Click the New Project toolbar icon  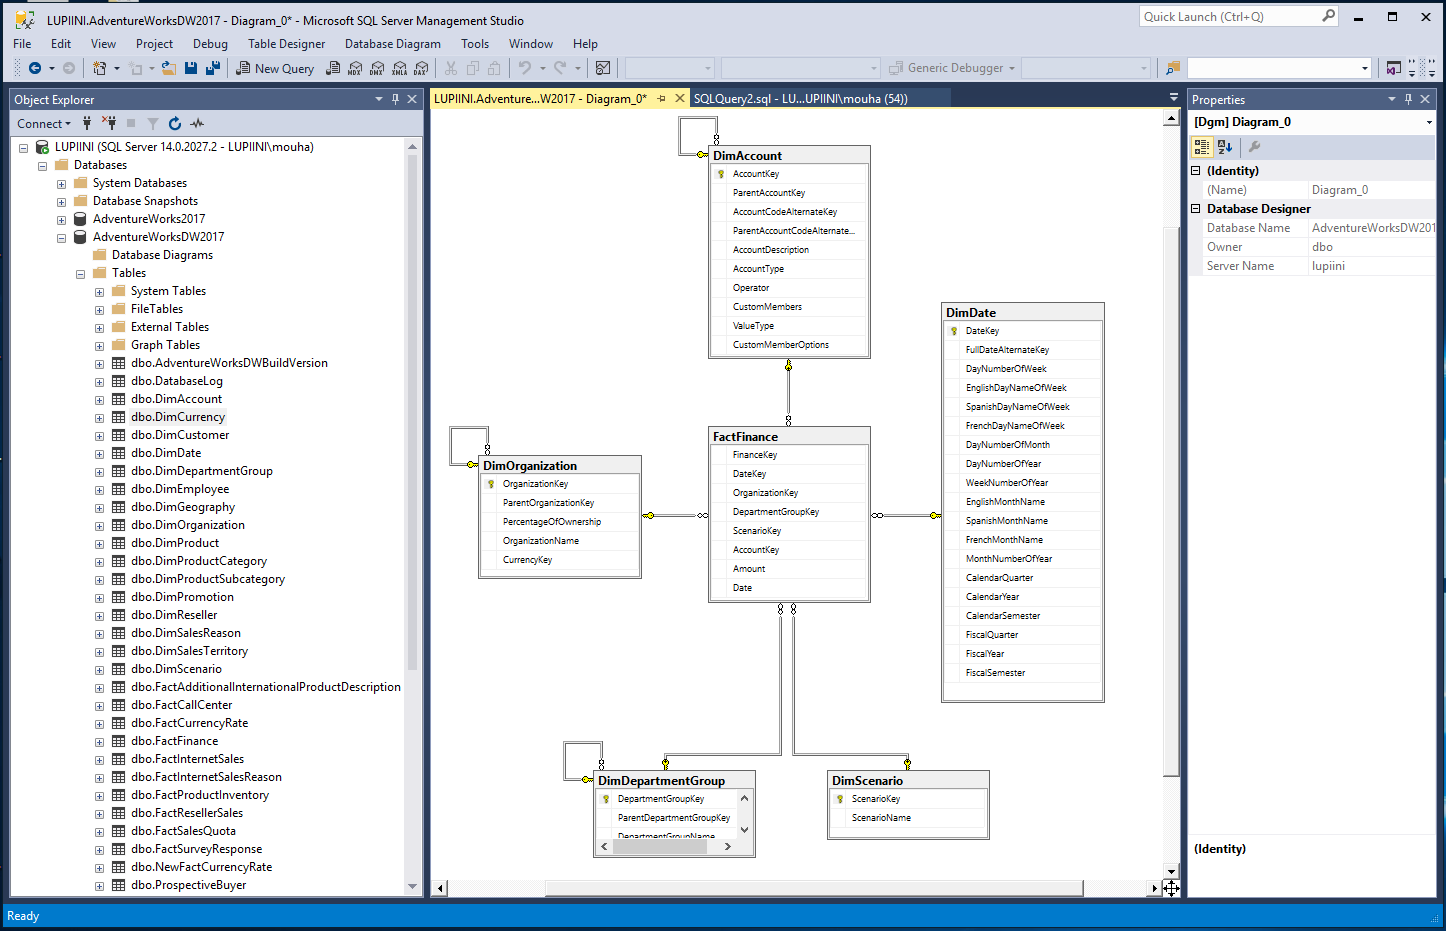tap(99, 68)
